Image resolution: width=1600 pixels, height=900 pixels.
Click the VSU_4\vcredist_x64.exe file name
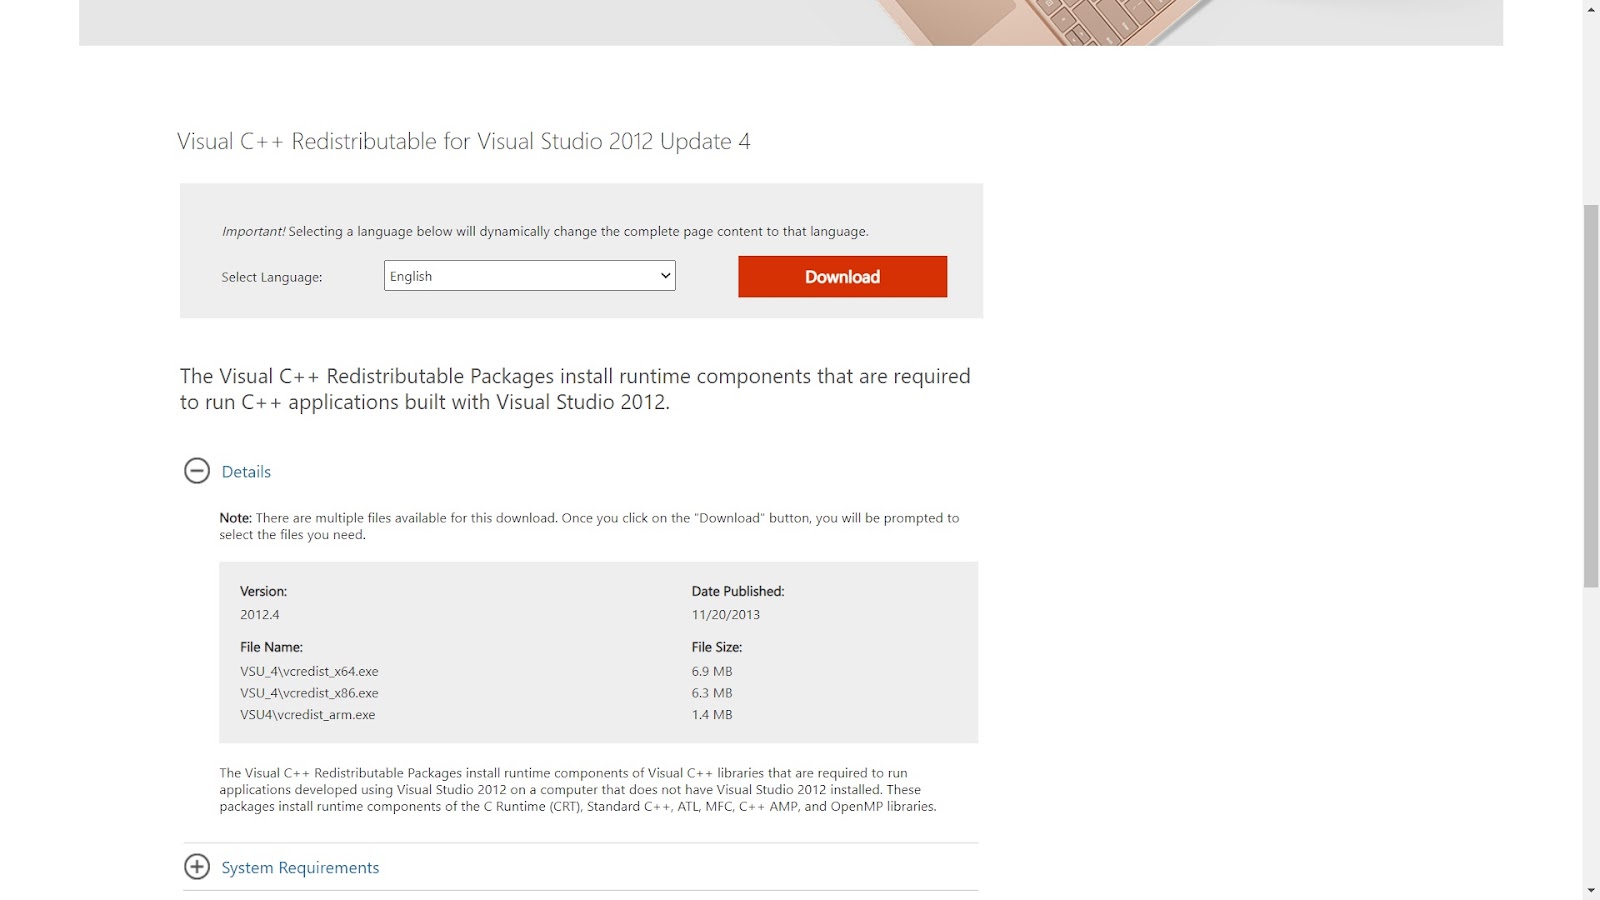(x=309, y=671)
